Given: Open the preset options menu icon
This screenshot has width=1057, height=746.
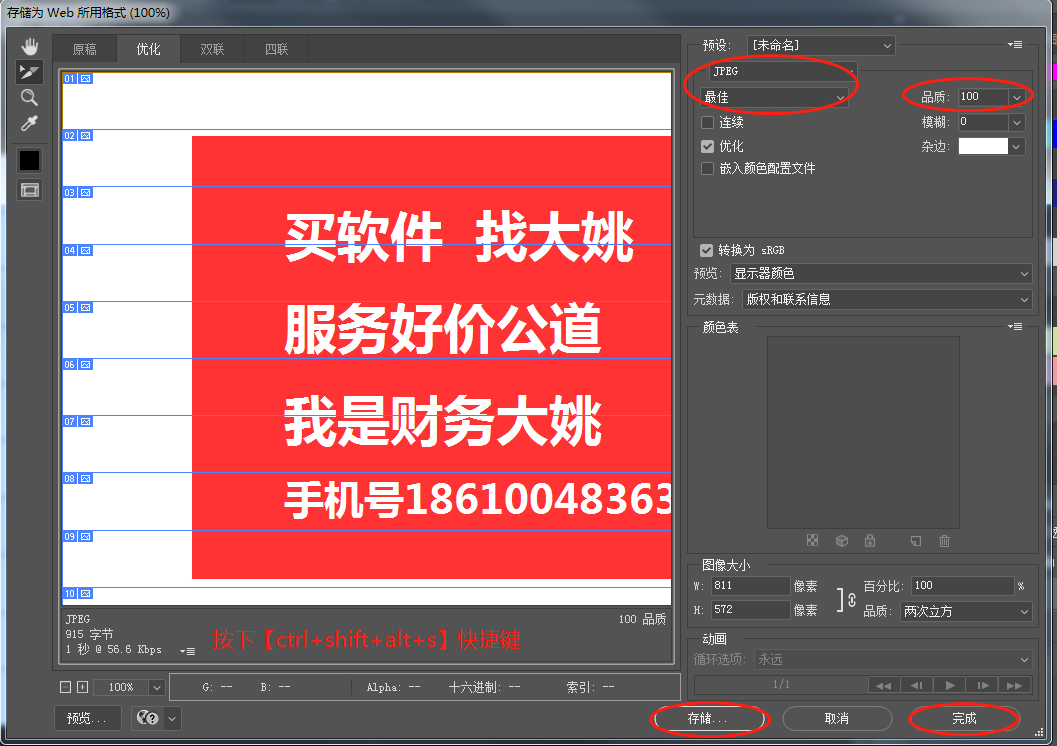Looking at the screenshot, I should 1015,45.
